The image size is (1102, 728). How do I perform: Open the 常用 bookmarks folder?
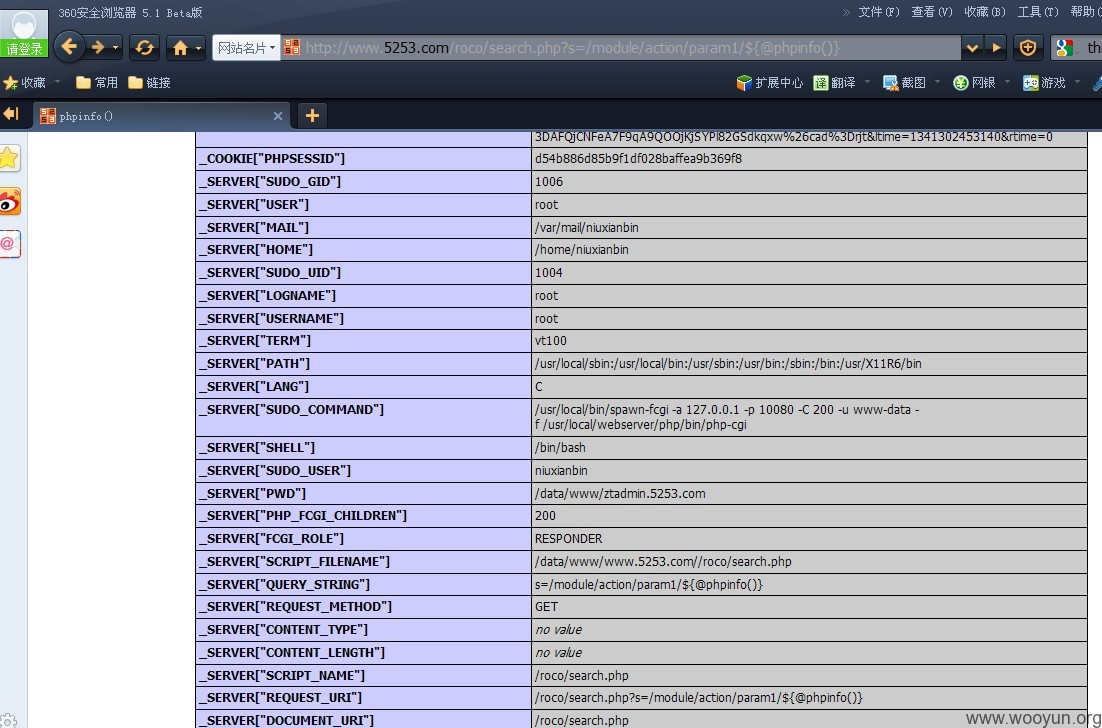pyautogui.click(x=97, y=83)
